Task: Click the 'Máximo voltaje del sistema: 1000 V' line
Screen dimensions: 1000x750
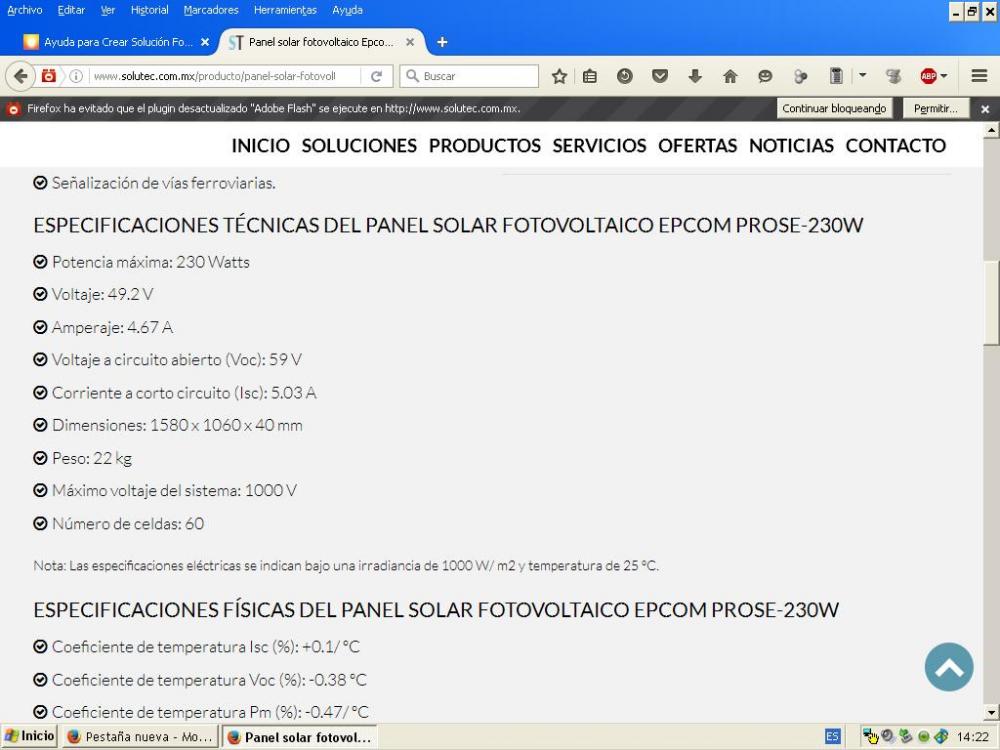Action: tap(174, 490)
